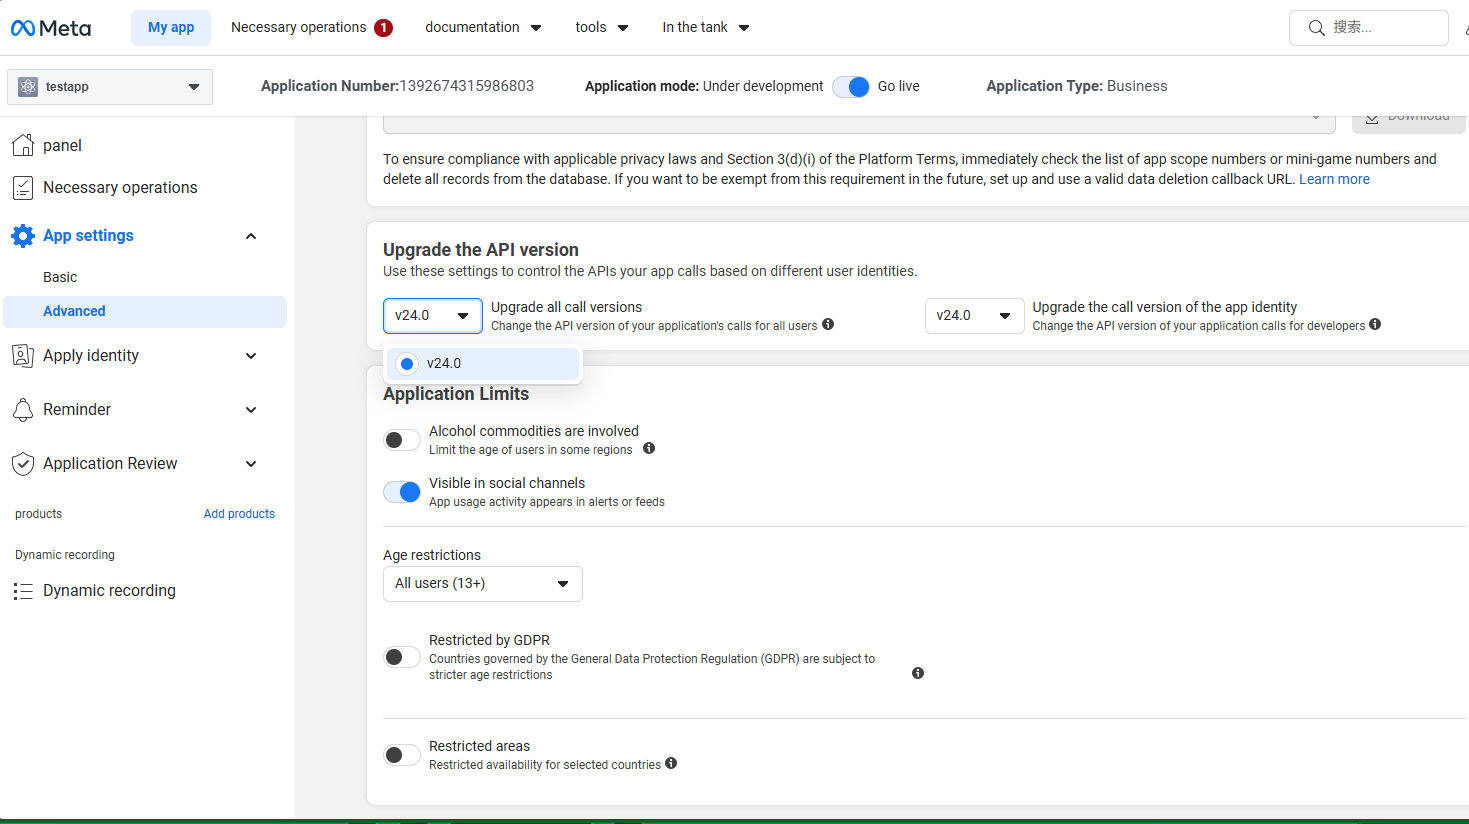Click the Upgrade the API version heading
1469x824 pixels.
click(x=481, y=250)
